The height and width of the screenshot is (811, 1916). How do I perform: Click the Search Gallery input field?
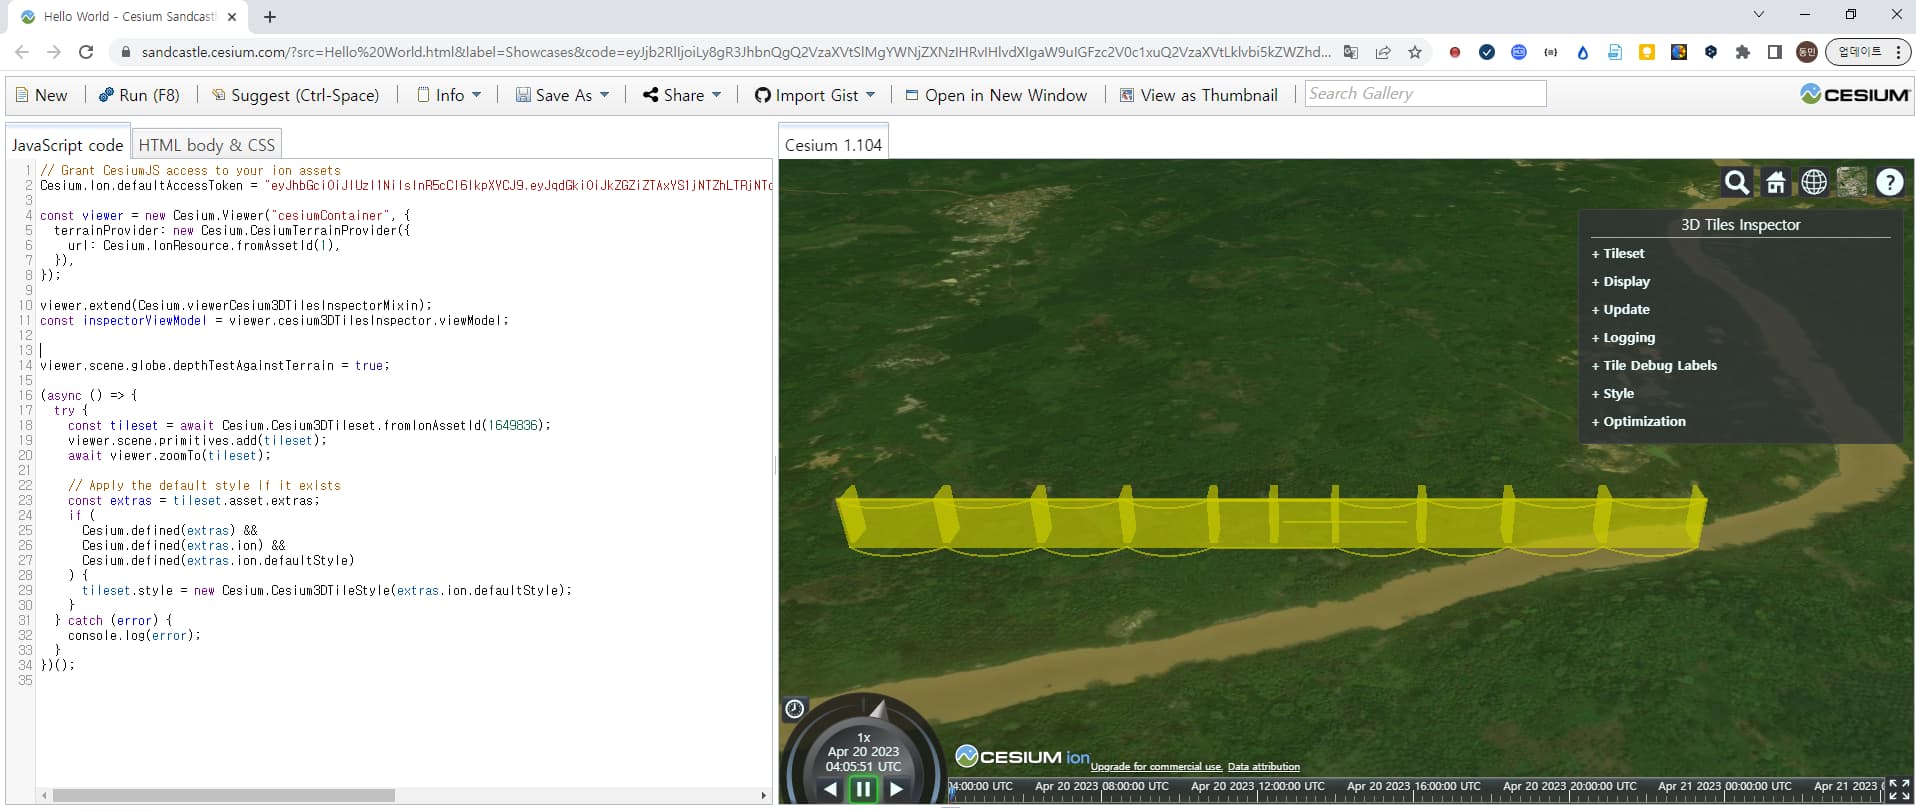pos(1425,94)
